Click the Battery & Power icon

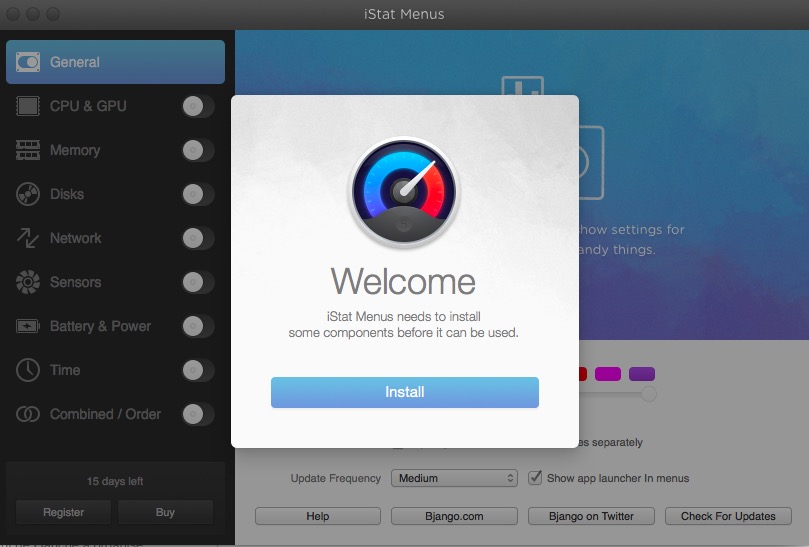28,326
